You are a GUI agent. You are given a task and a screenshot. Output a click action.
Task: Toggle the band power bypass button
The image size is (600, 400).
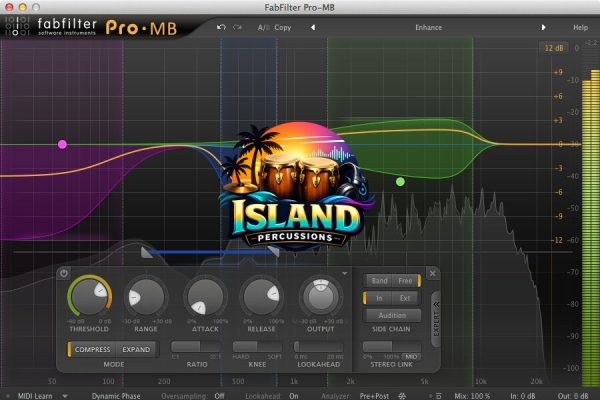point(64,273)
